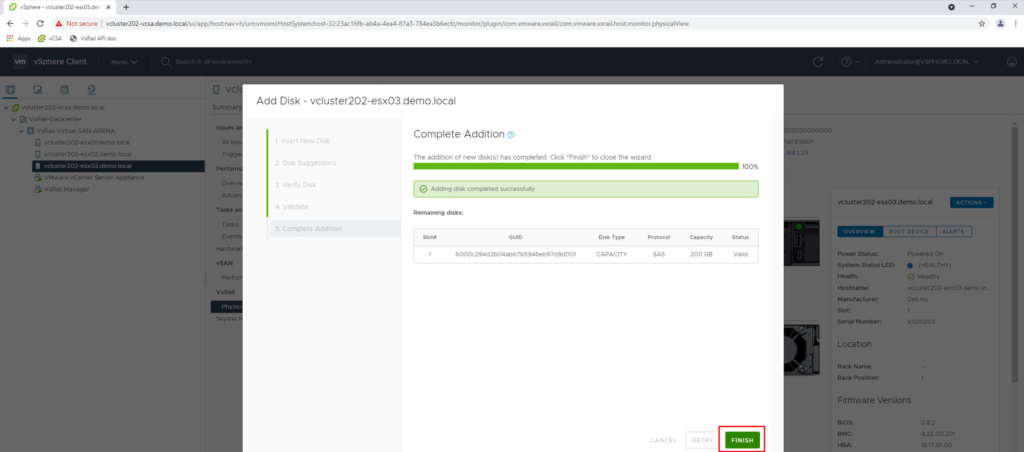1024x452 pixels.
Task: Switch to Networking inventory icon
Action: click(91, 89)
